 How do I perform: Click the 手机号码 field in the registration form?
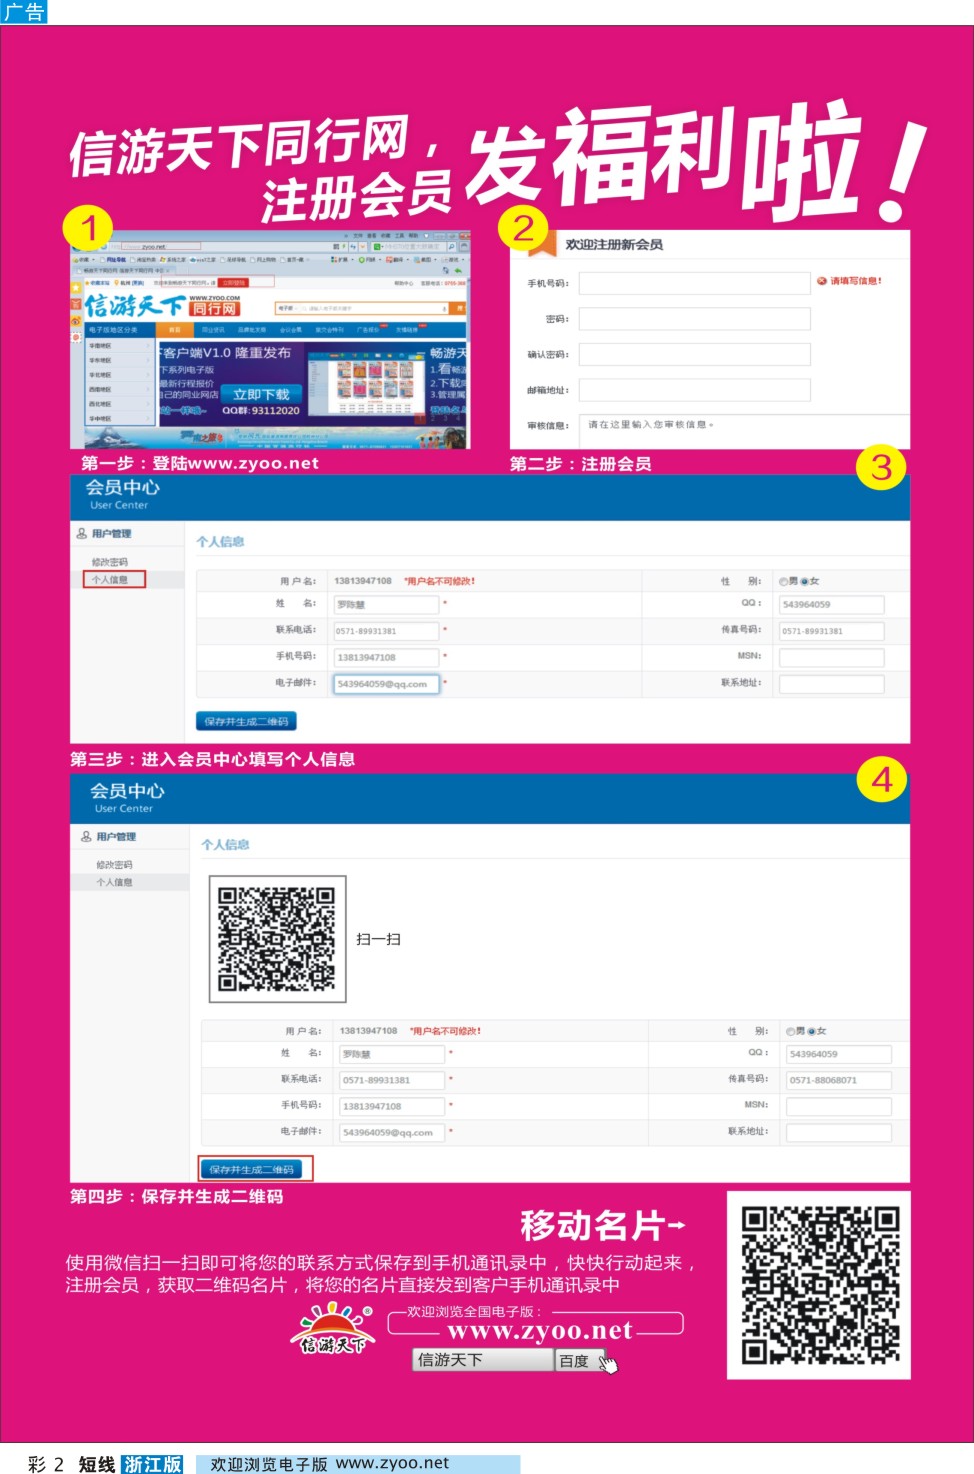[x=695, y=283]
